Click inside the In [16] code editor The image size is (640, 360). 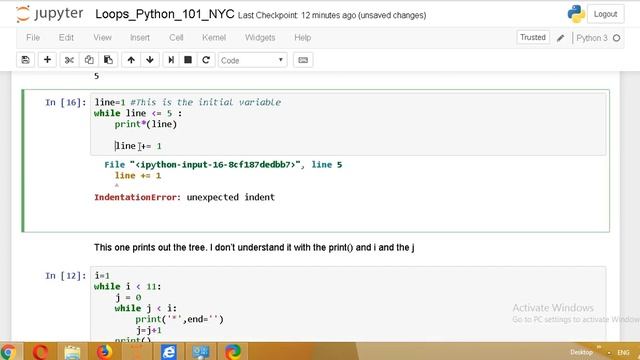pos(348,124)
